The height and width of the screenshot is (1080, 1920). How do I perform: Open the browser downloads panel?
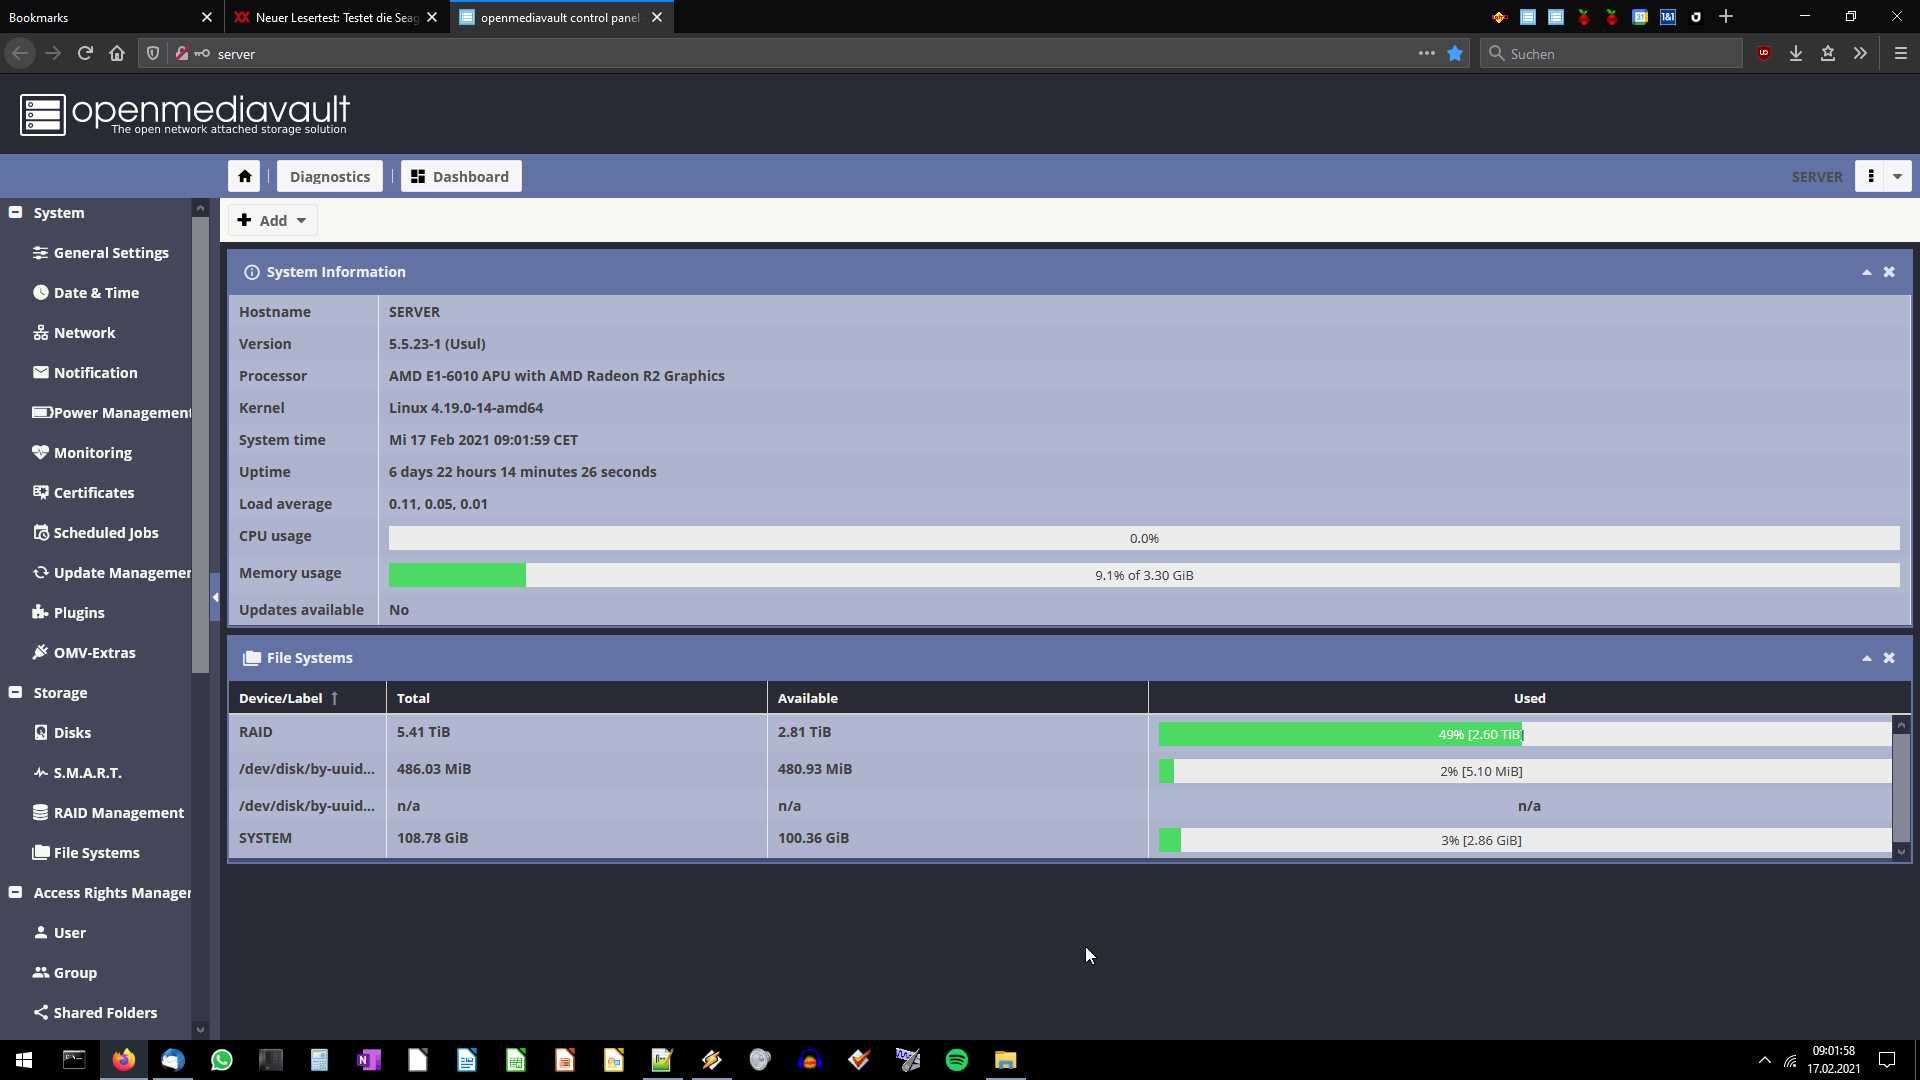tap(1796, 53)
